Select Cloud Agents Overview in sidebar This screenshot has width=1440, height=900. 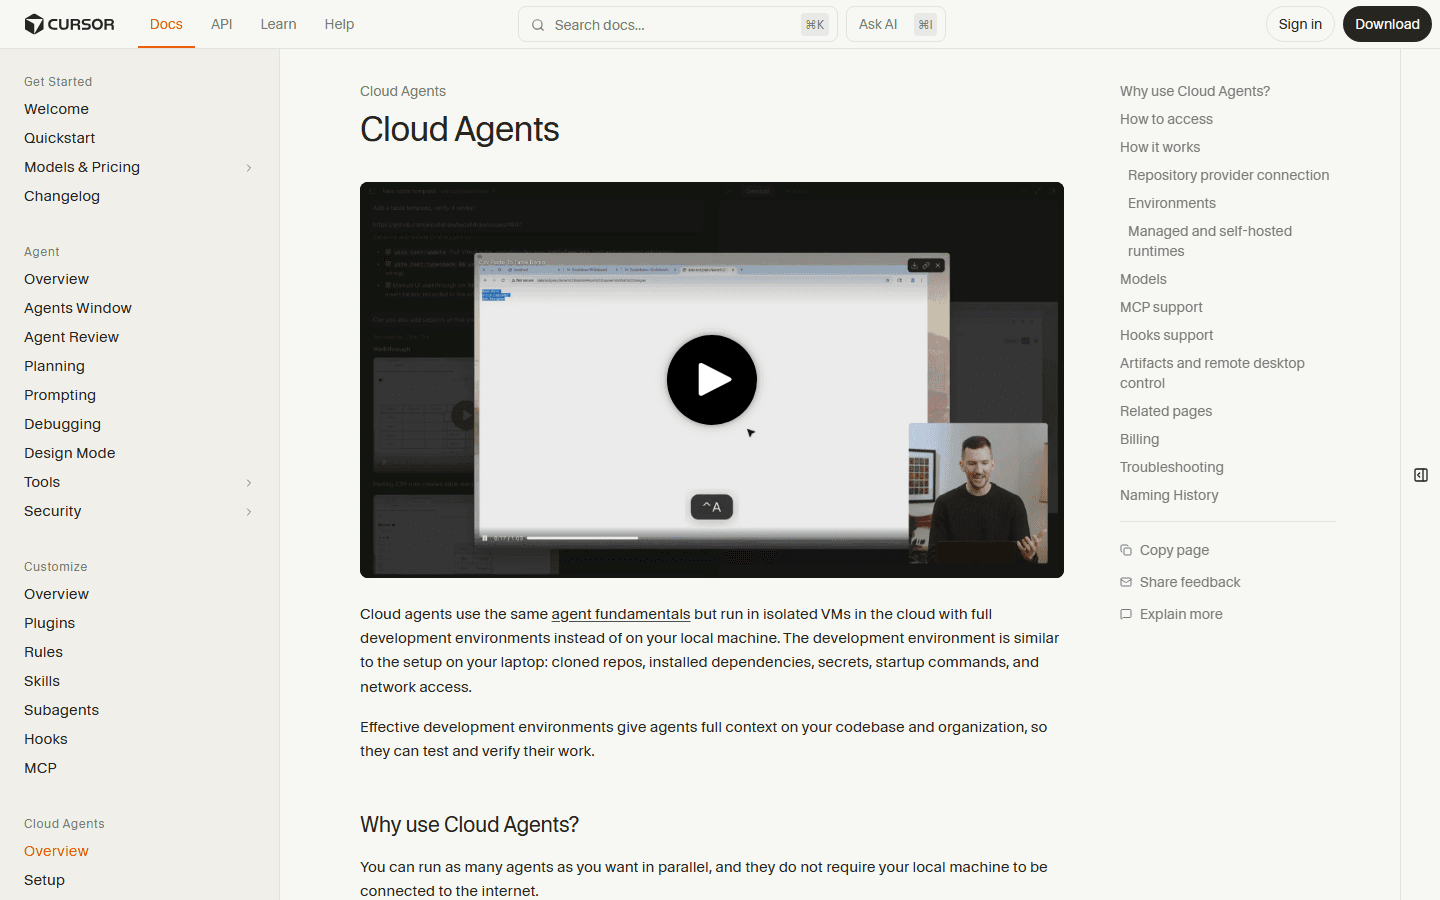pos(56,851)
